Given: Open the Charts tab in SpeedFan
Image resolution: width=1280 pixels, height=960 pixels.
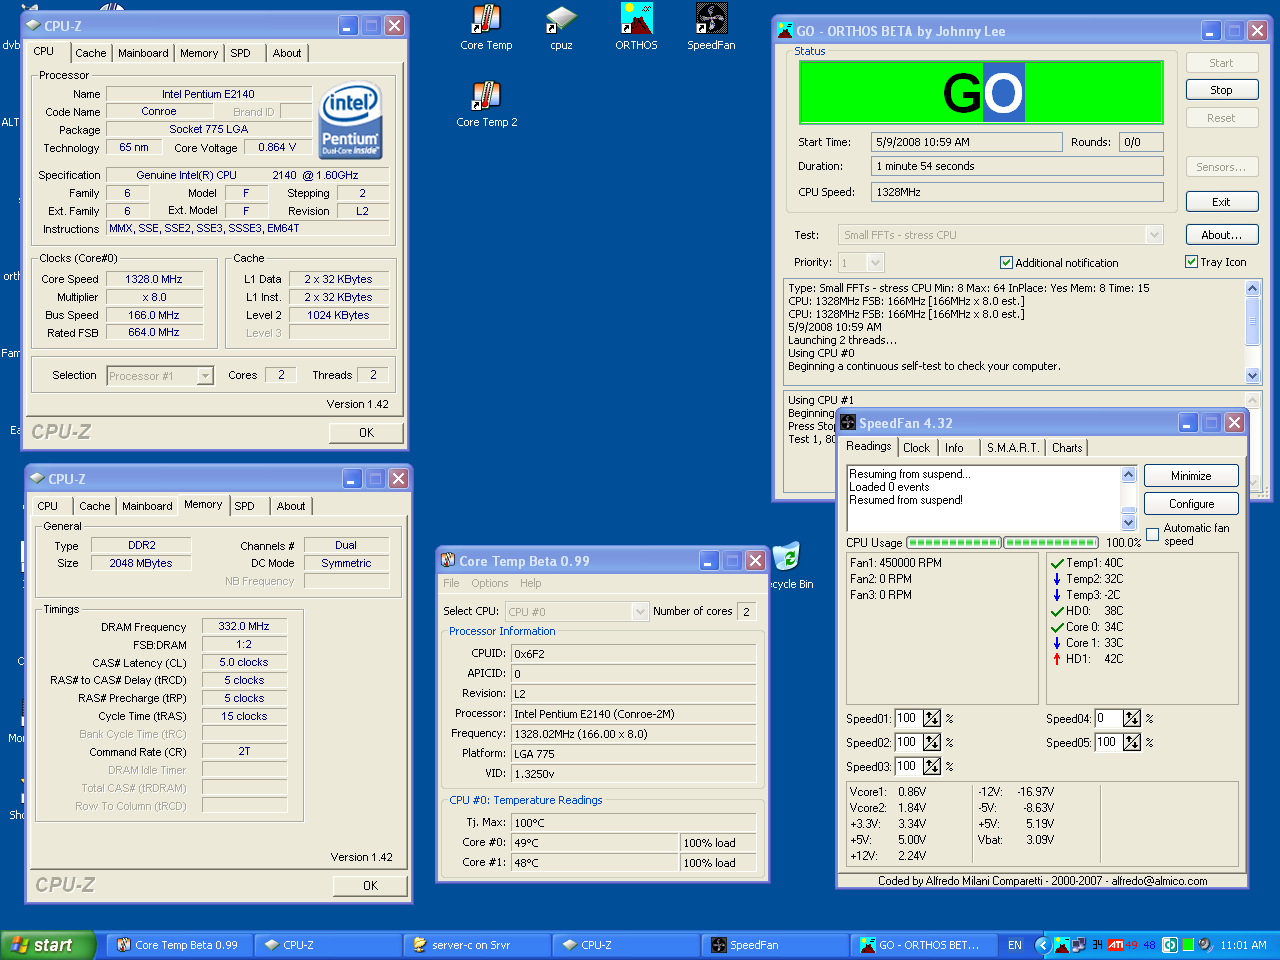Looking at the screenshot, I should (x=1066, y=448).
